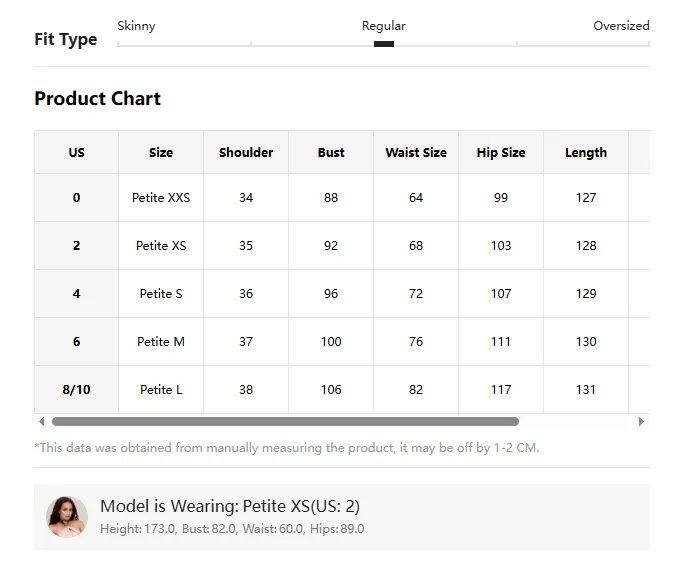Screen dimensions: 680x567
Task: Click the US size 0 cell
Action: (76, 198)
